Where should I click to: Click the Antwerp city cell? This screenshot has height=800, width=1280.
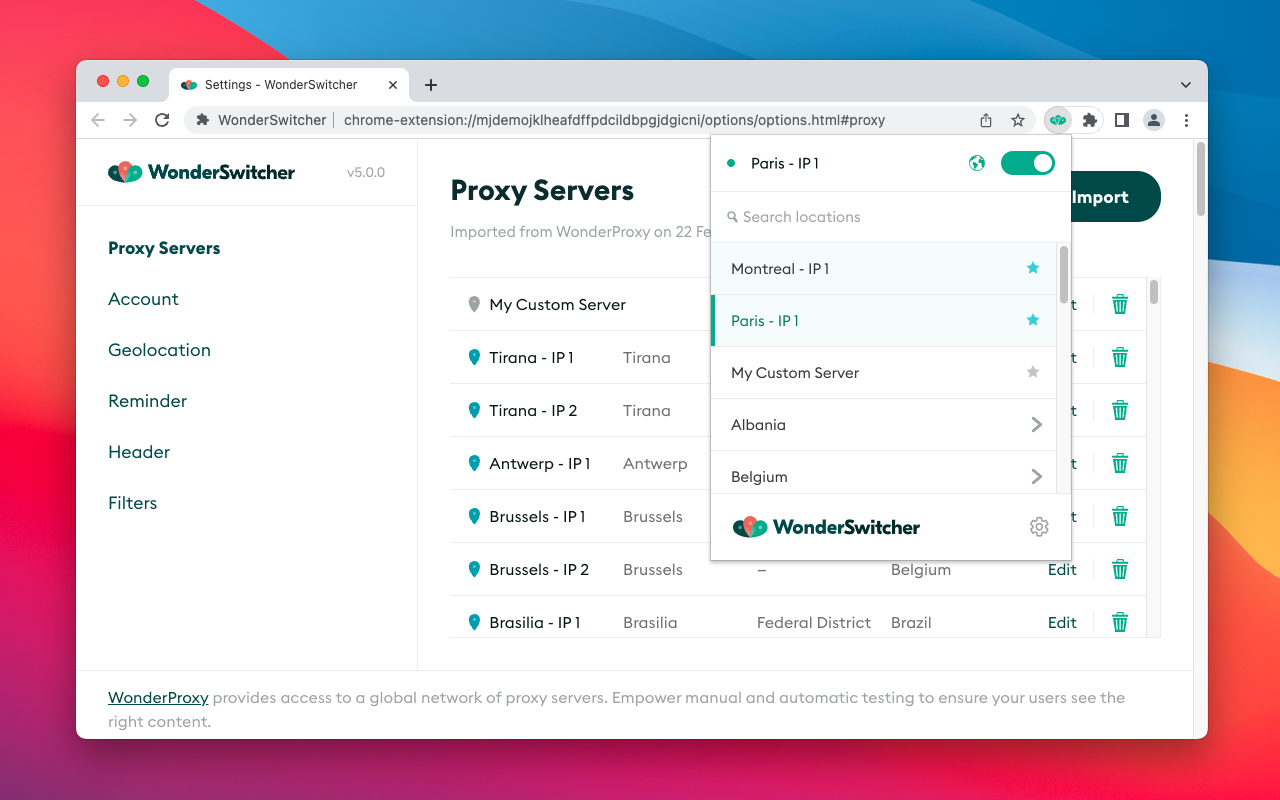click(655, 463)
